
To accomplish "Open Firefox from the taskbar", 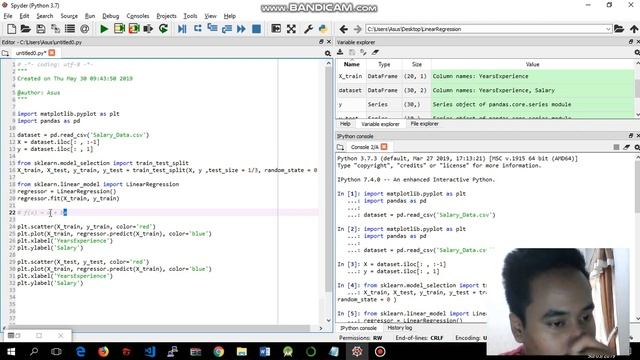I will (103, 351).
